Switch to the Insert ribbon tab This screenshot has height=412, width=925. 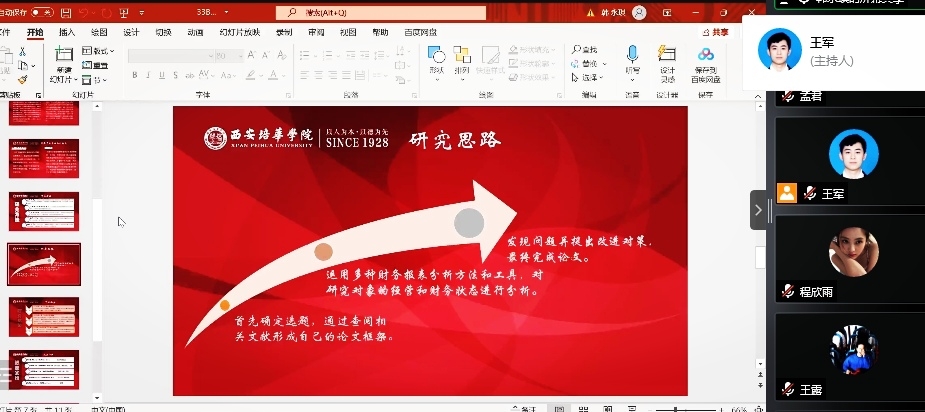[67, 32]
